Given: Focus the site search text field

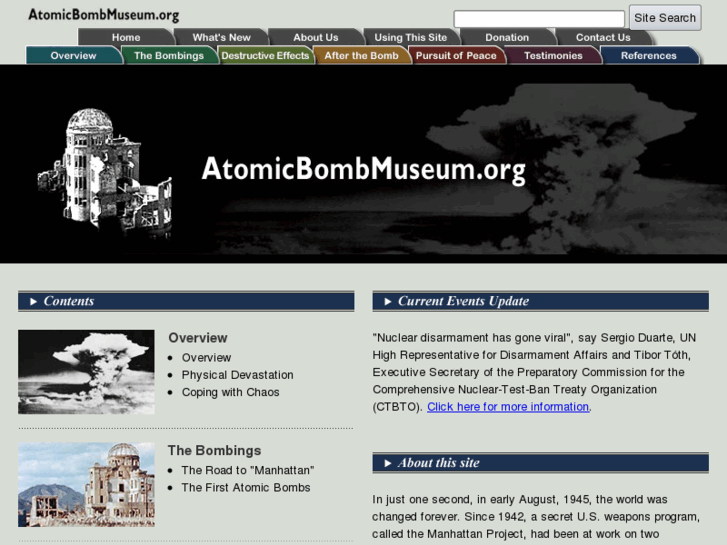Looking at the screenshot, I should [x=539, y=19].
